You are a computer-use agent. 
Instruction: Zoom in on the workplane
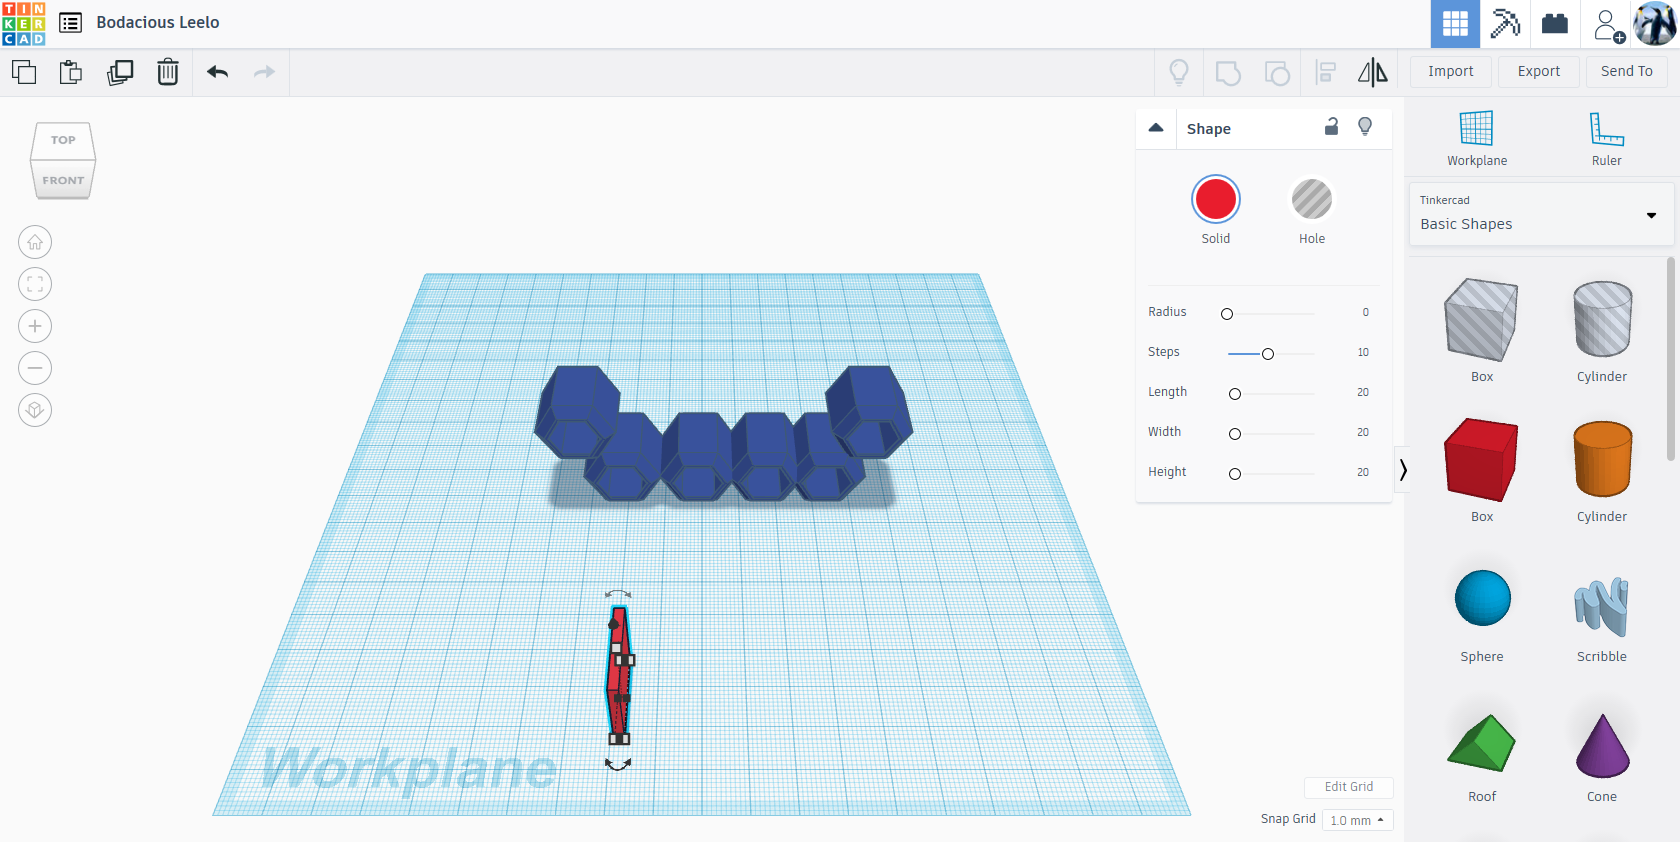(x=35, y=326)
